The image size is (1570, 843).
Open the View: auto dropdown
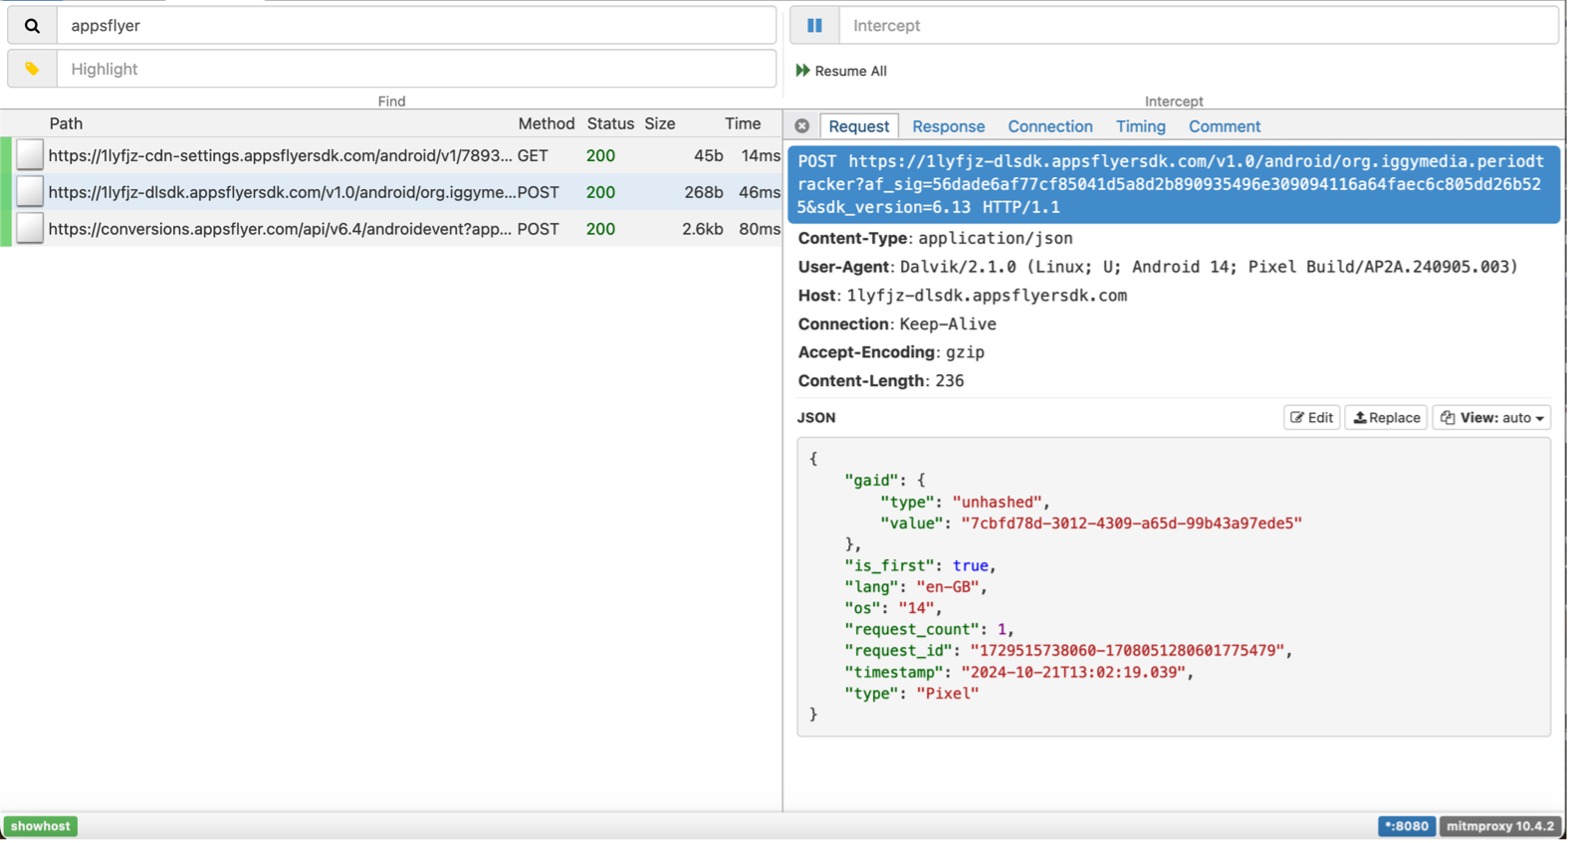[1491, 418]
